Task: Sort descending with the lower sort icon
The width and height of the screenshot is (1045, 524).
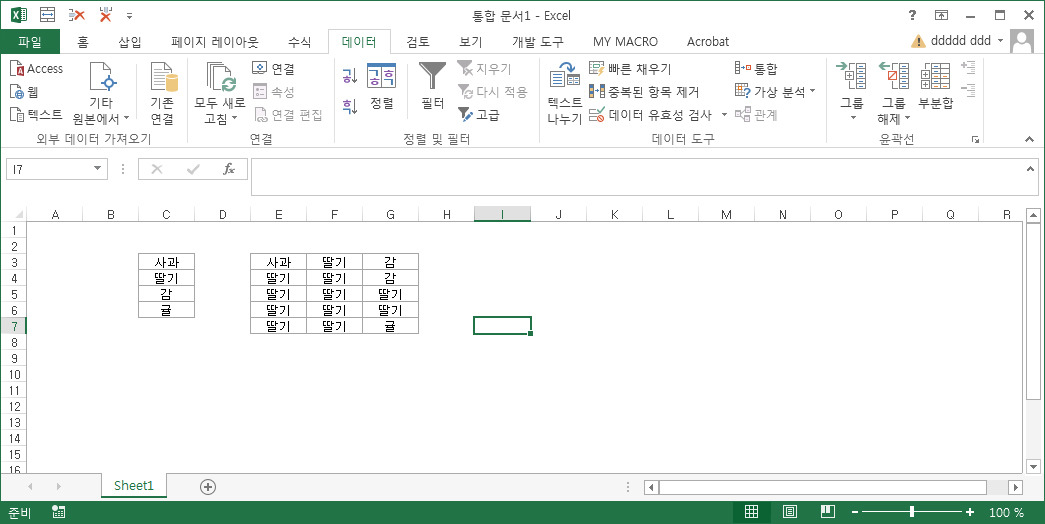Action: click(x=350, y=105)
